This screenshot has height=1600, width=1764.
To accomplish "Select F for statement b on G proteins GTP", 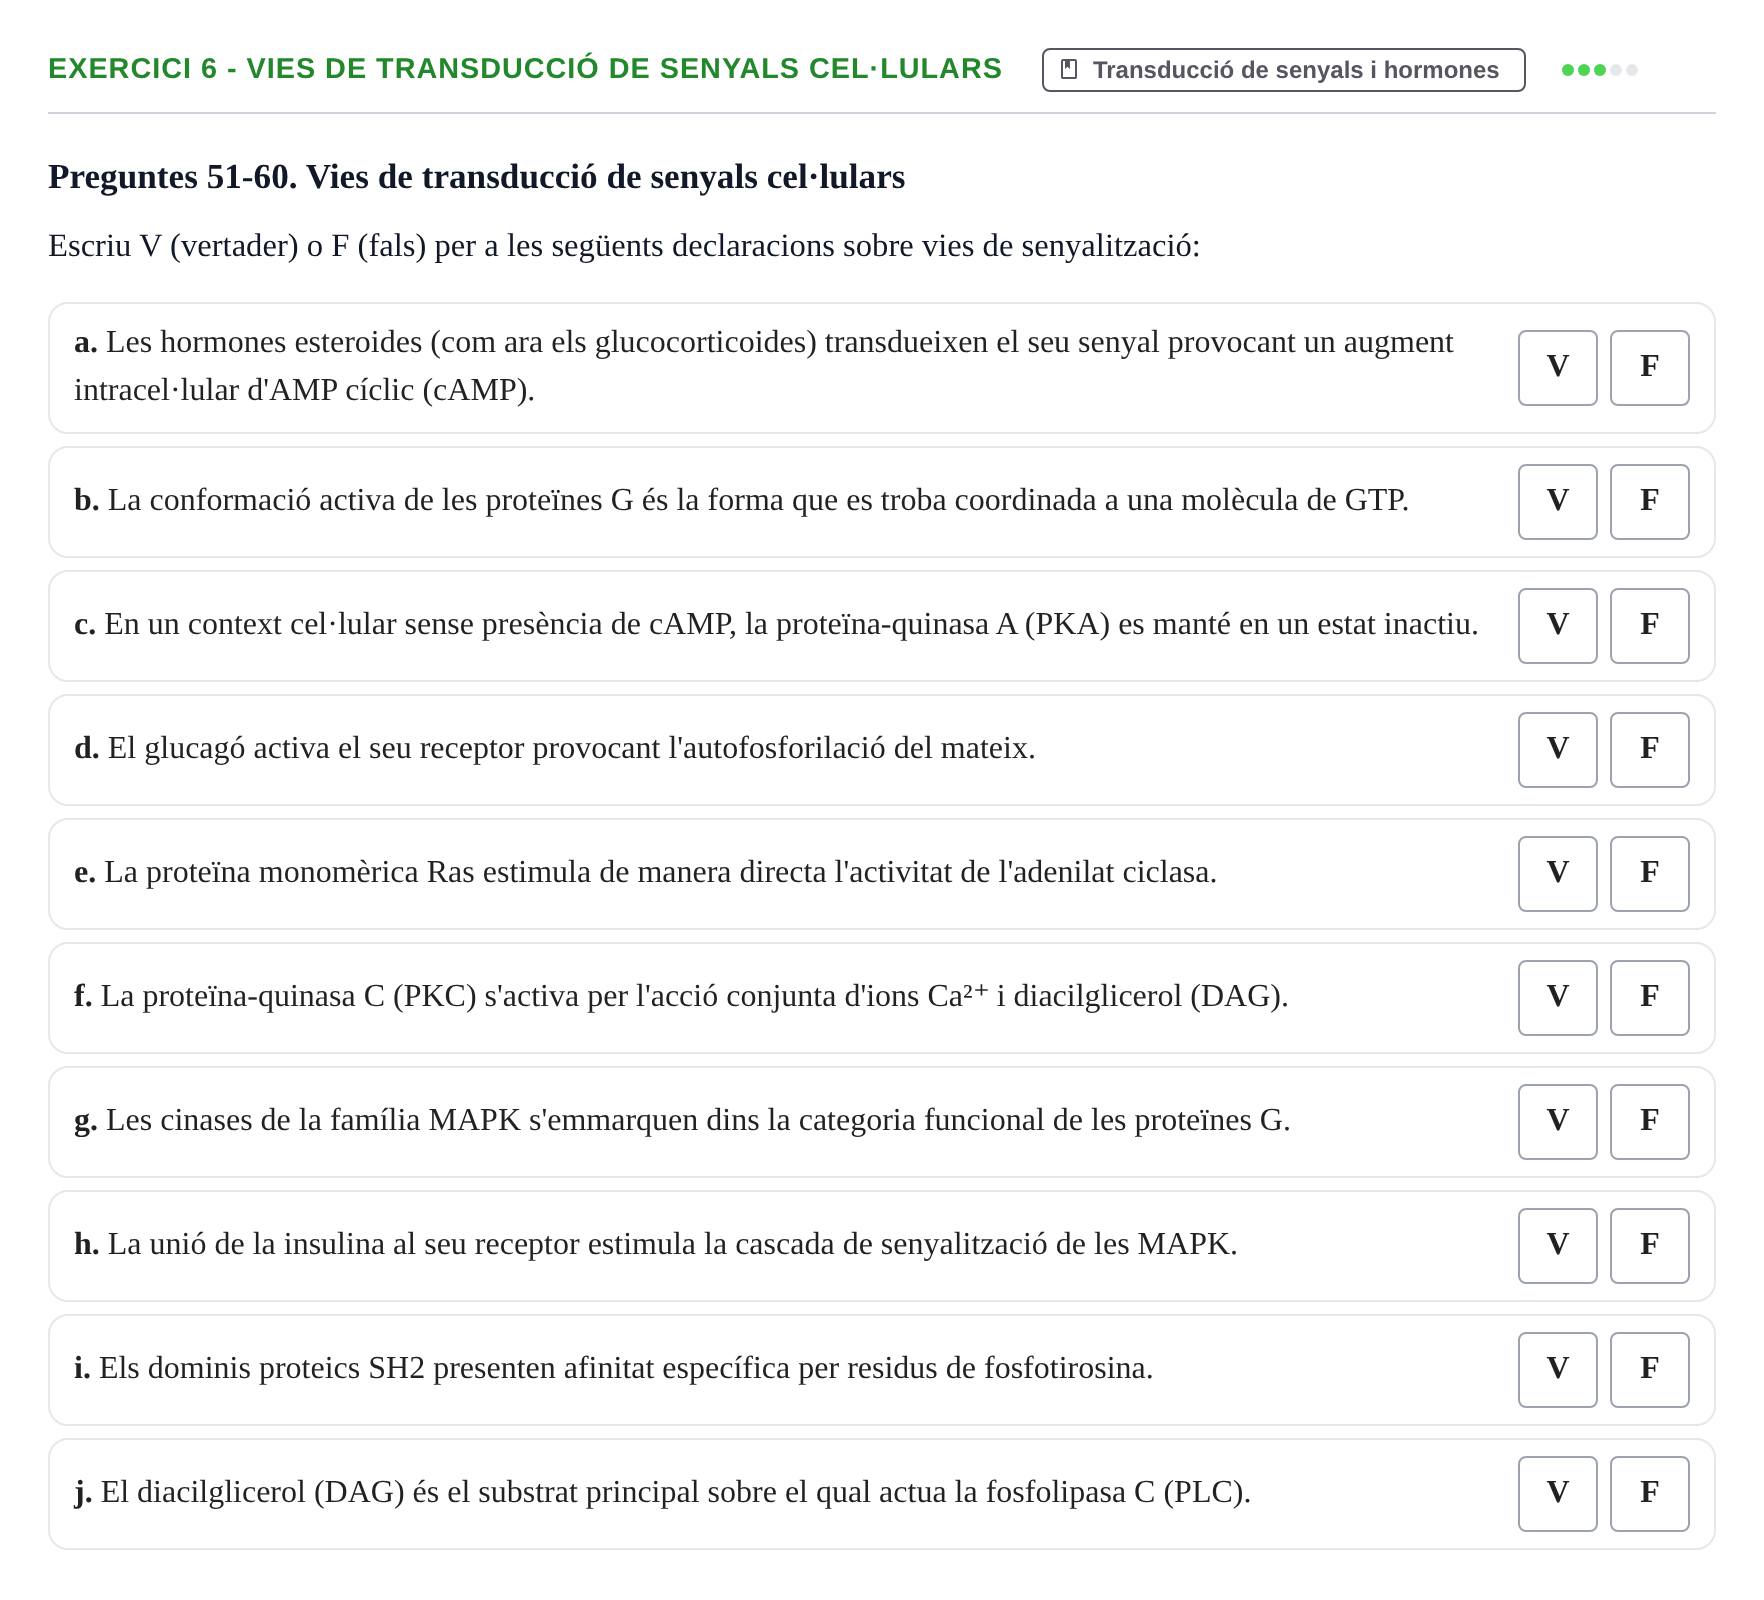I will pyautogui.click(x=1649, y=502).
